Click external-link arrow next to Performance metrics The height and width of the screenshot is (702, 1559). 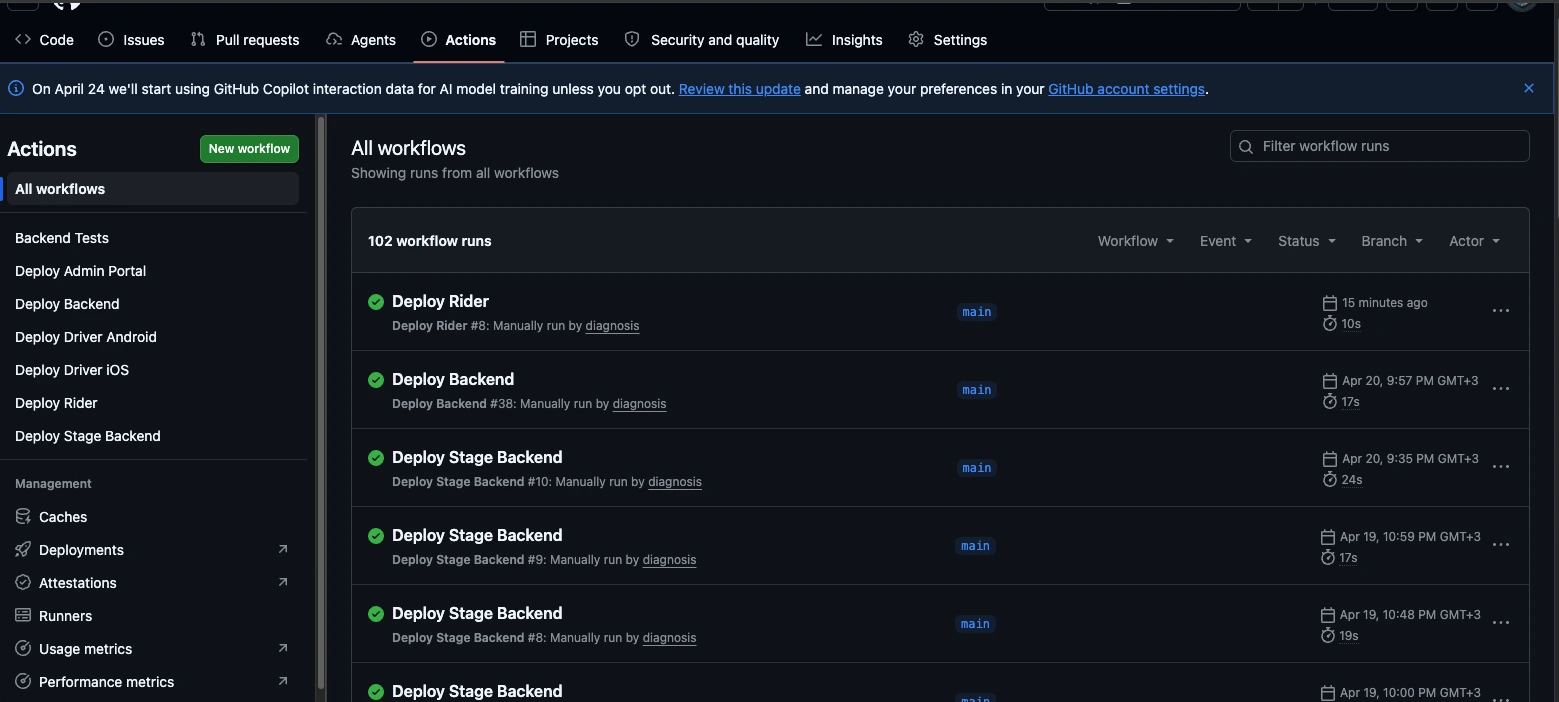(282, 681)
